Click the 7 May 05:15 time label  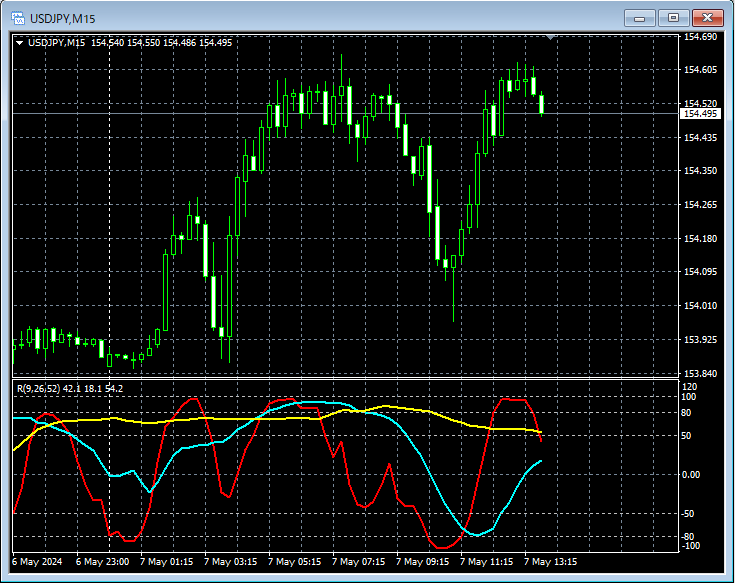294,562
